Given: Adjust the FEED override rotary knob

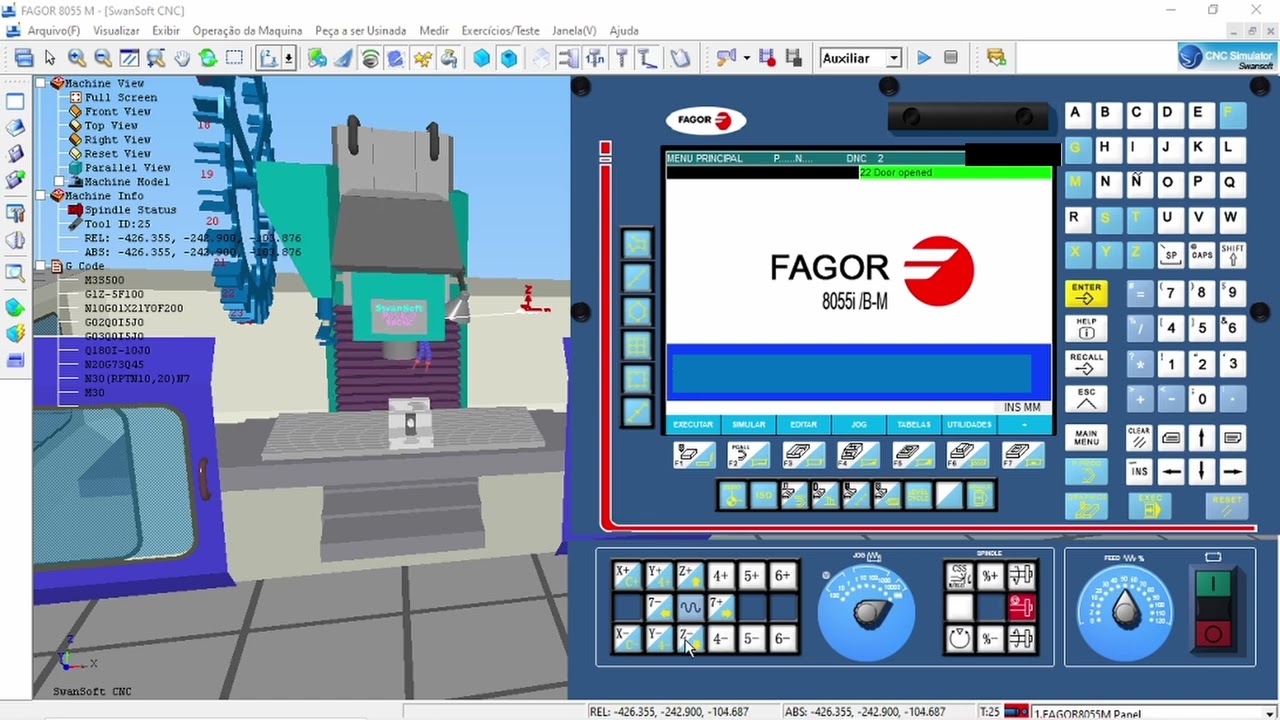Looking at the screenshot, I should [1125, 609].
